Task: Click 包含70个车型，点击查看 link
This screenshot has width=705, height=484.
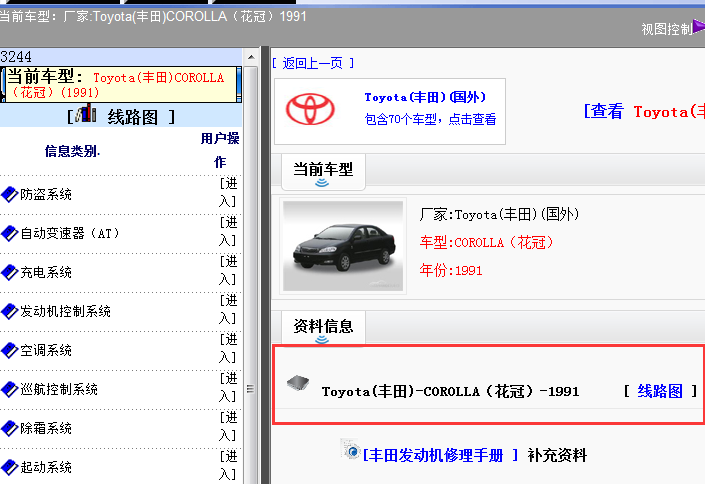Action: (430, 119)
